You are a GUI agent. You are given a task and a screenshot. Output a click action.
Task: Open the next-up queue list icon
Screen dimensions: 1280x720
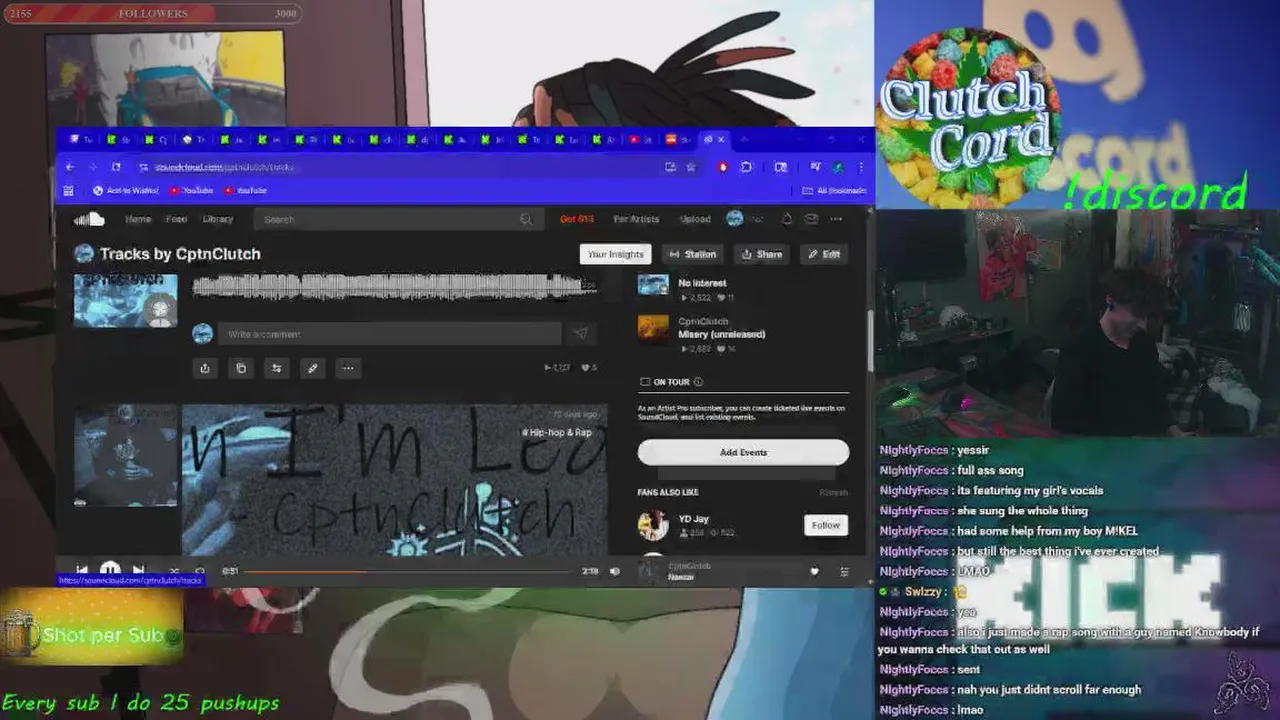click(844, 571)
